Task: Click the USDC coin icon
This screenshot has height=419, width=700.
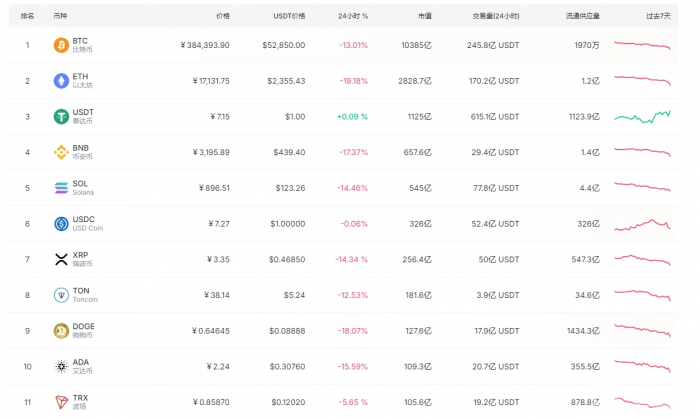Action: coord(61,223)
